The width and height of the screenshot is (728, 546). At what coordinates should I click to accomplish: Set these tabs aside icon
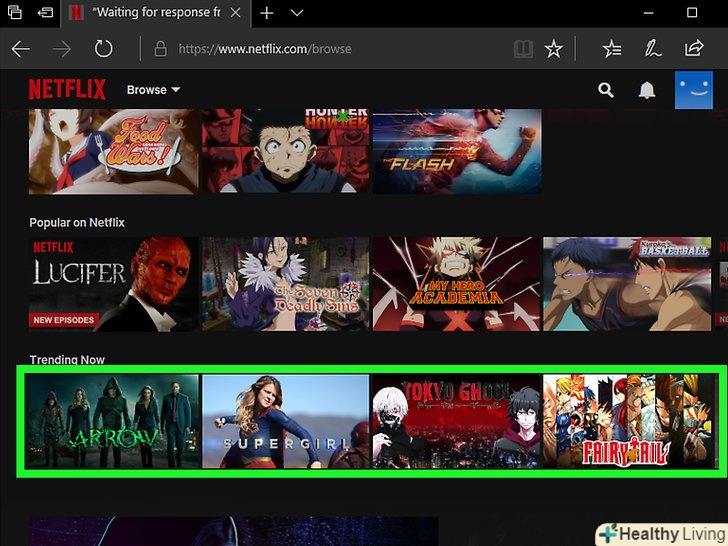point(45,13)
